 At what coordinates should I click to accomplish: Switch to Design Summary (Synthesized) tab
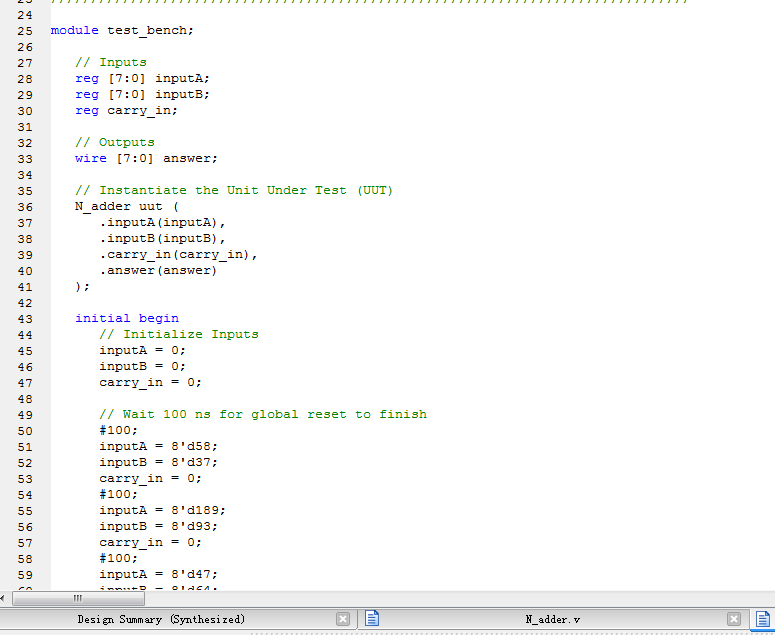161,619
